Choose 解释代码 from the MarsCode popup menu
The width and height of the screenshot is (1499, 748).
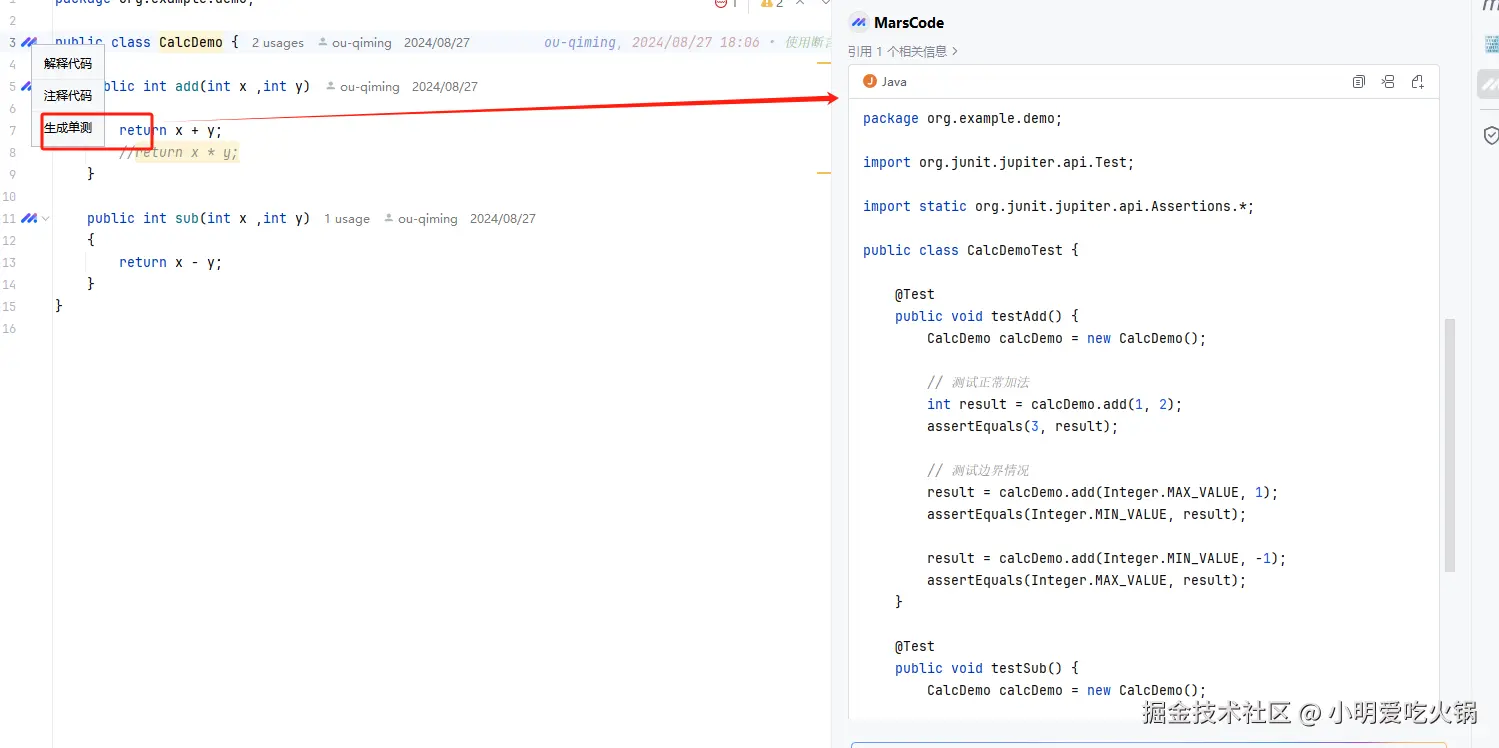click(68, 64)
